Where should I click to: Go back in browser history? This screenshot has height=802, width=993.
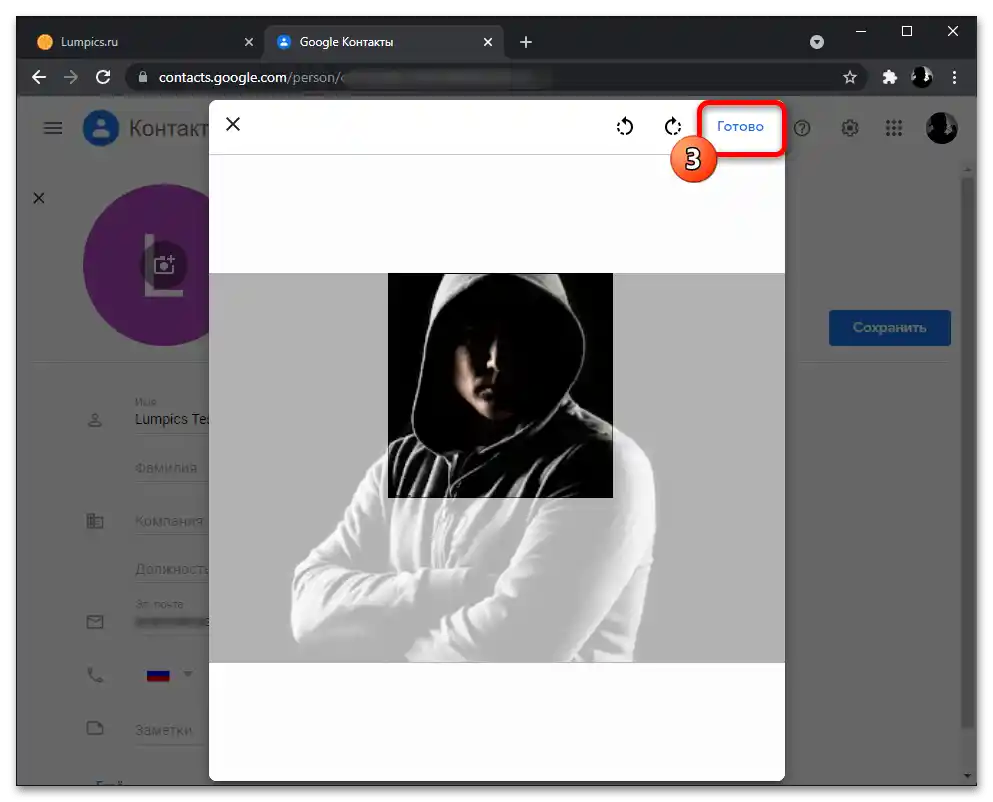39,77
